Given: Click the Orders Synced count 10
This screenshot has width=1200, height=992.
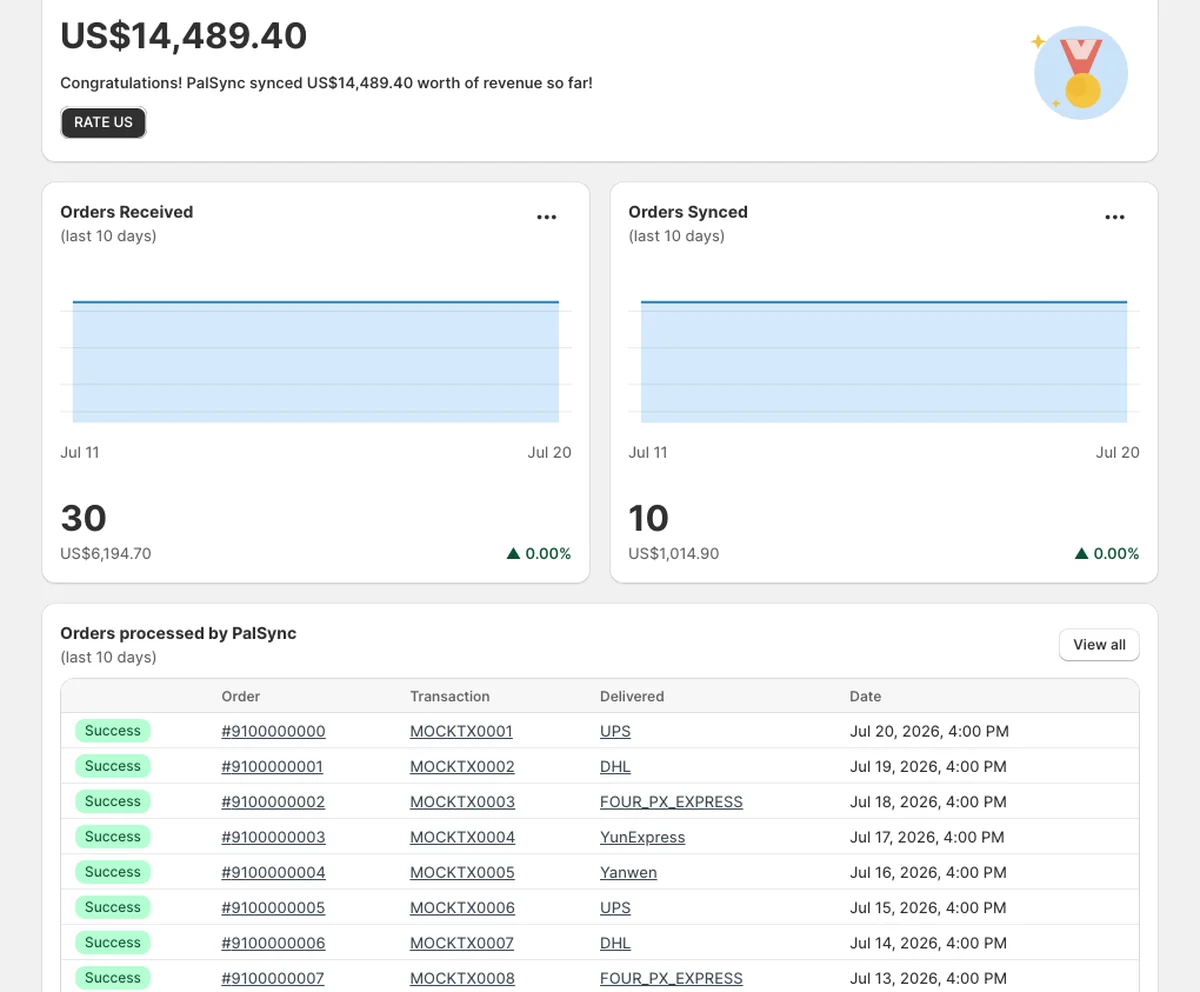Looking at the screenshot, I should [648, 518].
